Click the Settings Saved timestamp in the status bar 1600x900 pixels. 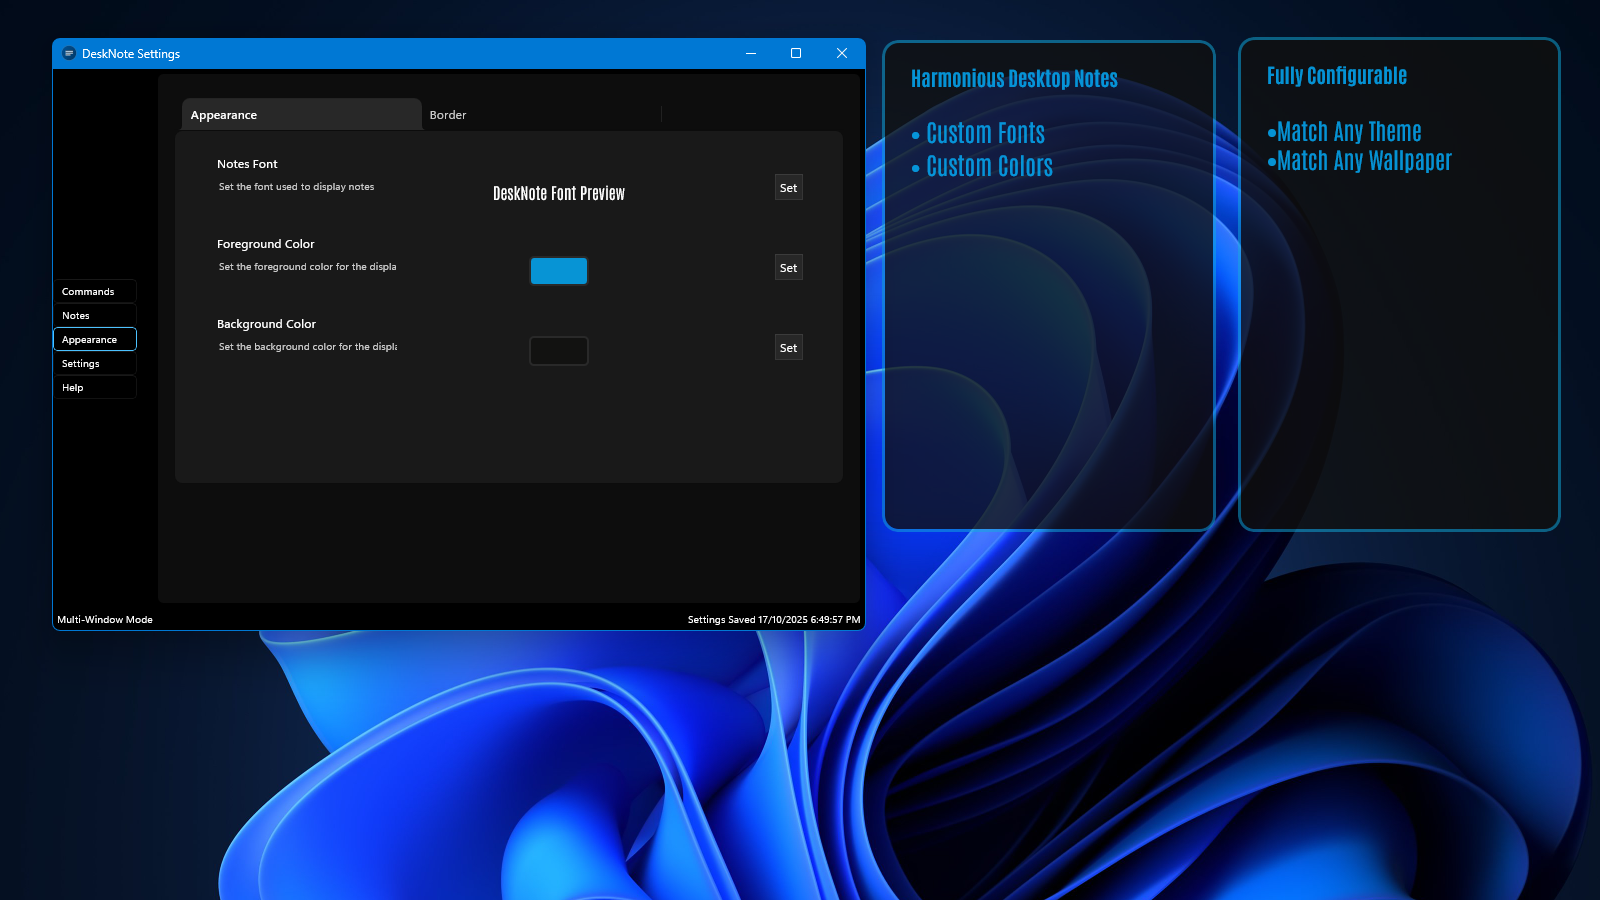coord(773,619)
